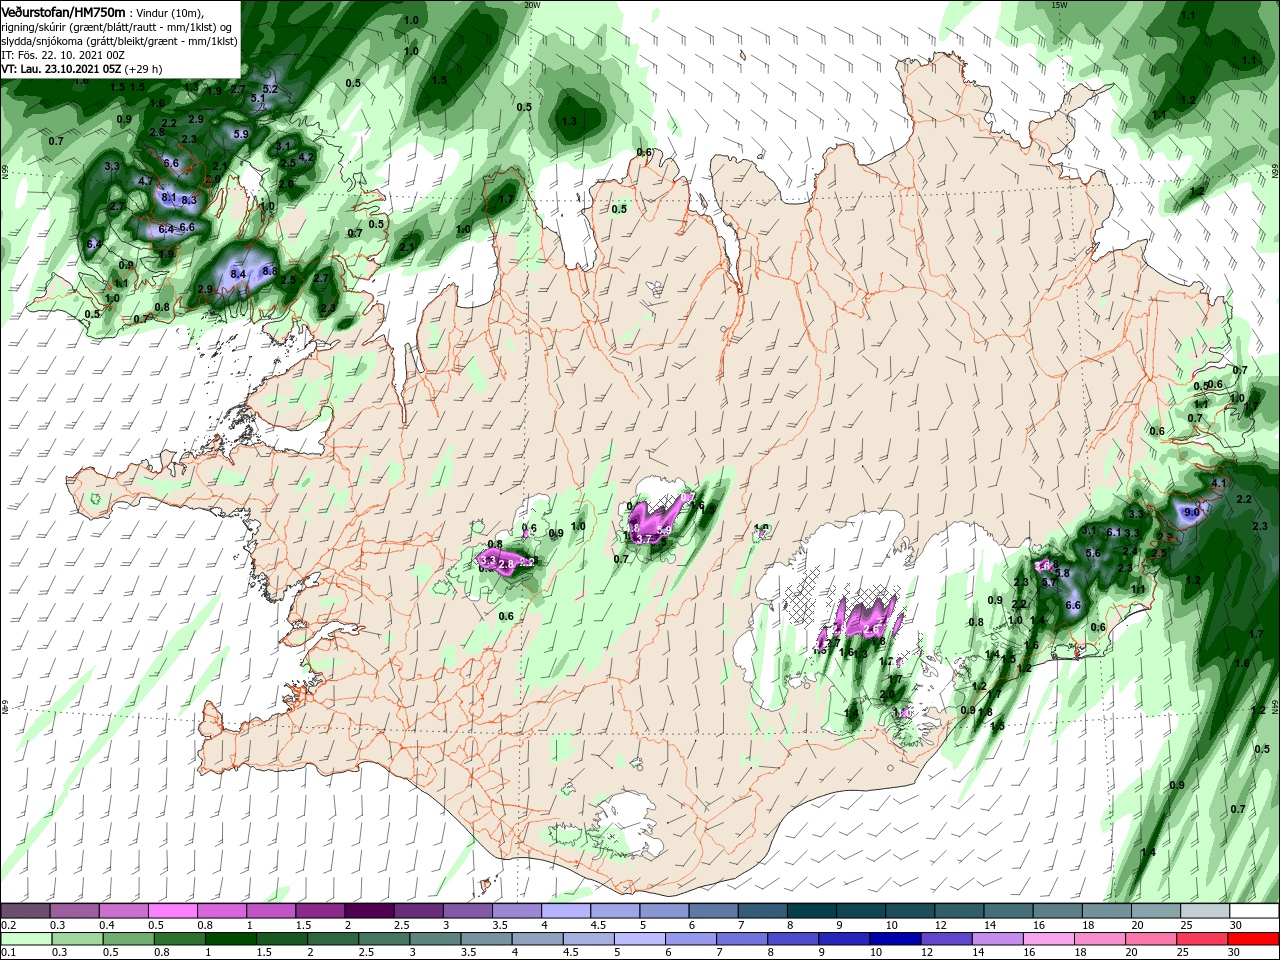Click the Veðurstofan/HM750m title text
Screen dimensions: 1280x960
pyautogui.click(x=63, y=12)
